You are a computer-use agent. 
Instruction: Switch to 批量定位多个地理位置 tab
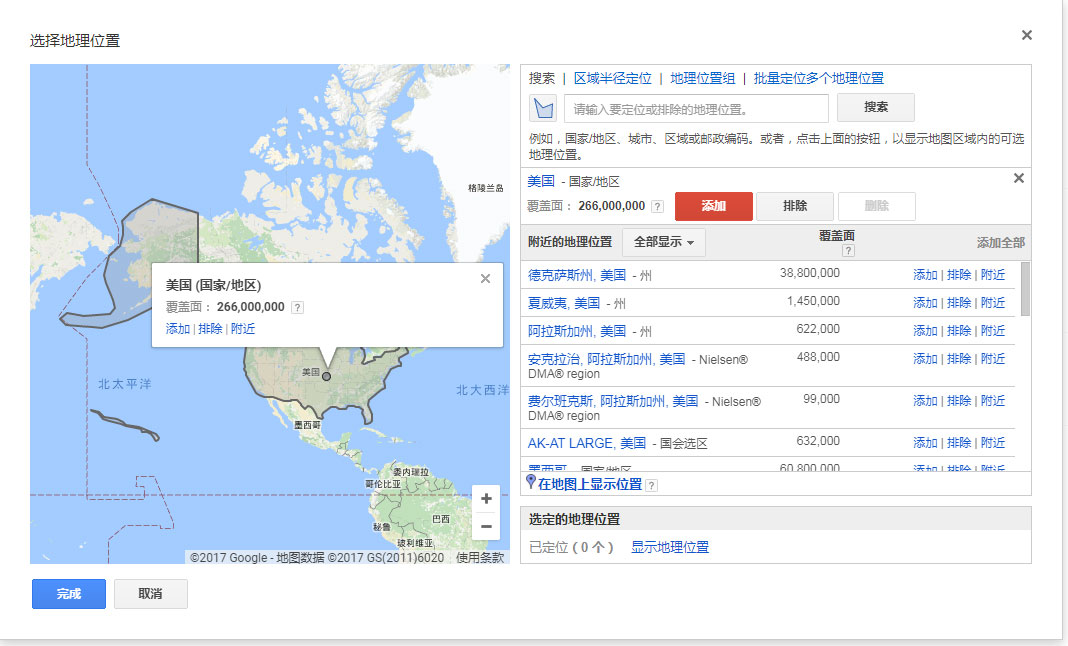[818, 78]
